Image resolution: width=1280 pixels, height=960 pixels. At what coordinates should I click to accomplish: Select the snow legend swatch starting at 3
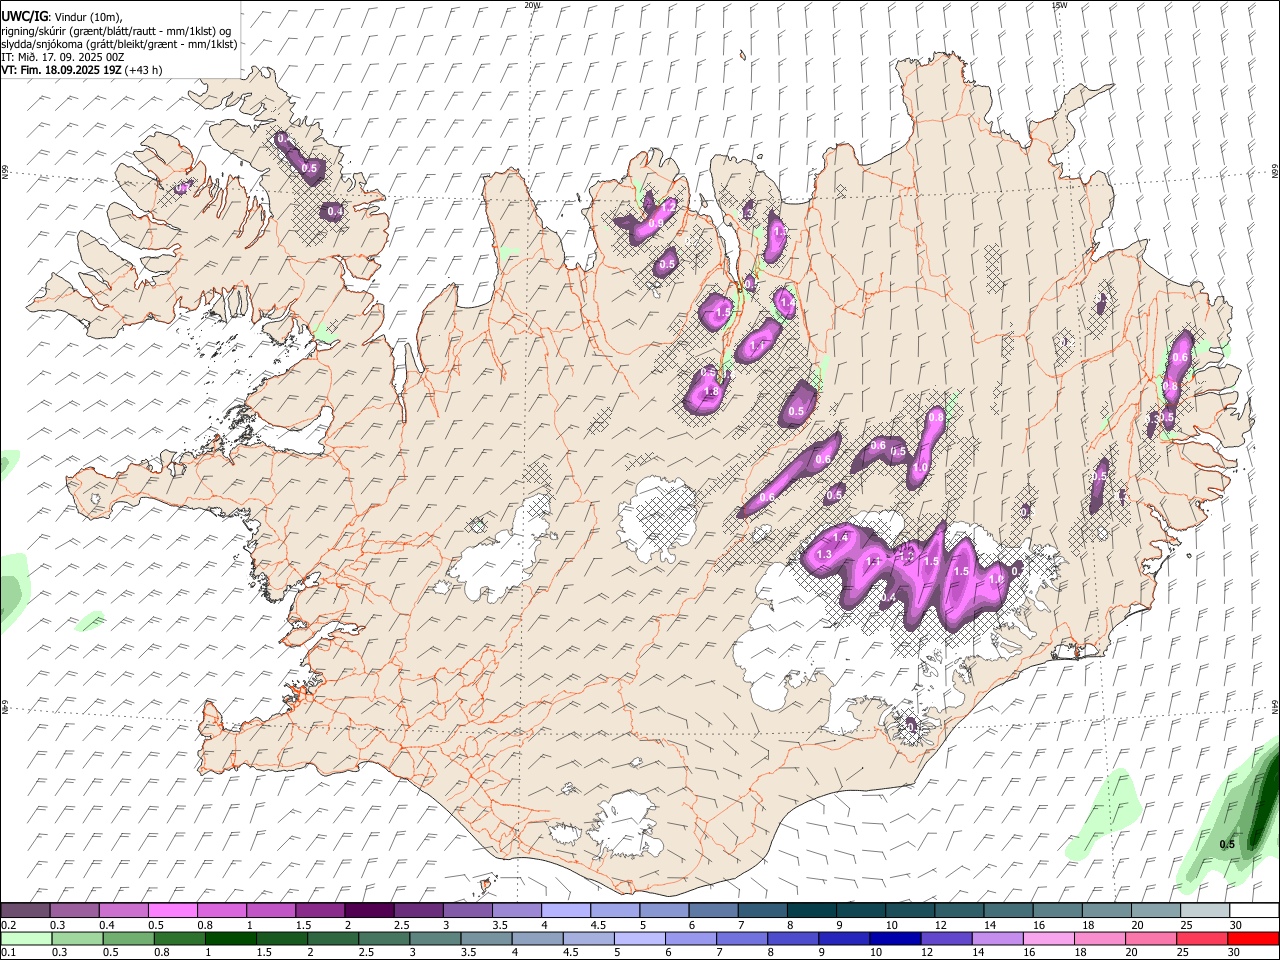(x=468, y=911)
